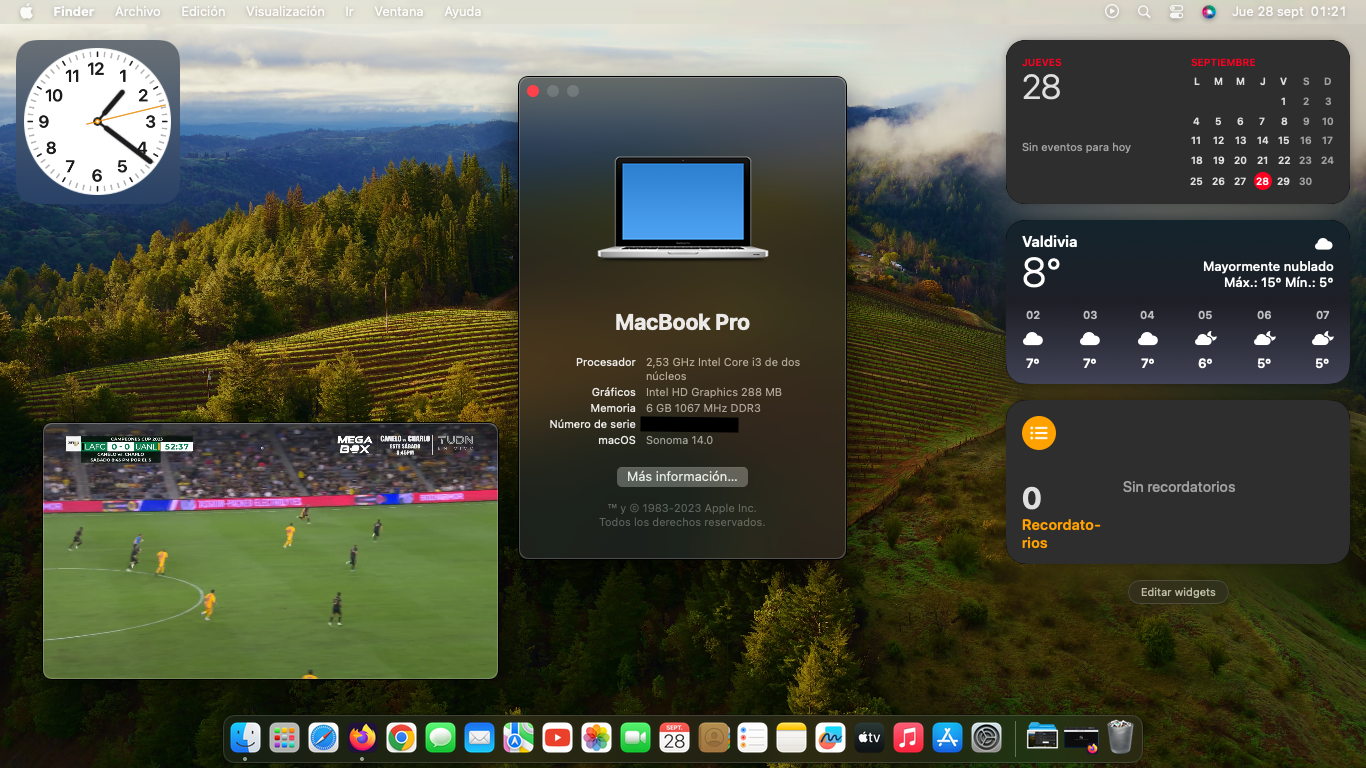The height and width of the screenshot is (768, 1366).
Task: Click '6 GB 1067 MHz DDR3' memory text
Action: click(703, 408)
